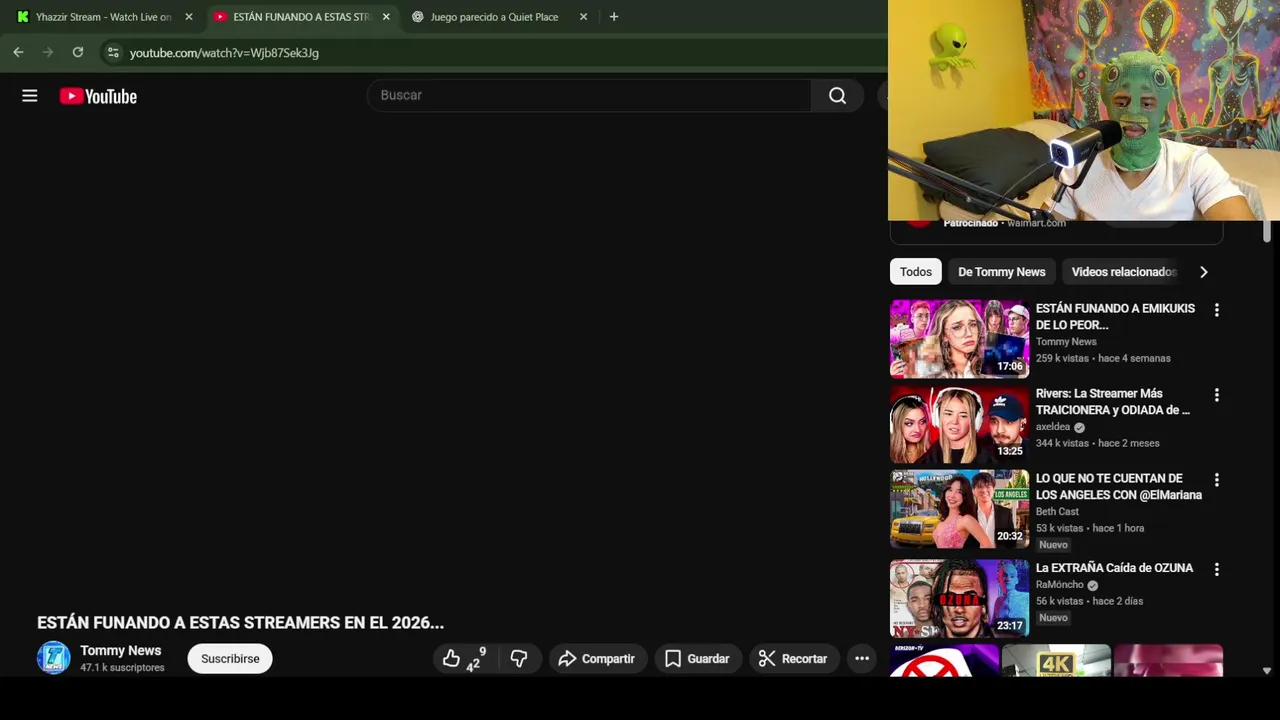Click the 47.1 k suscriptores text

122,668
